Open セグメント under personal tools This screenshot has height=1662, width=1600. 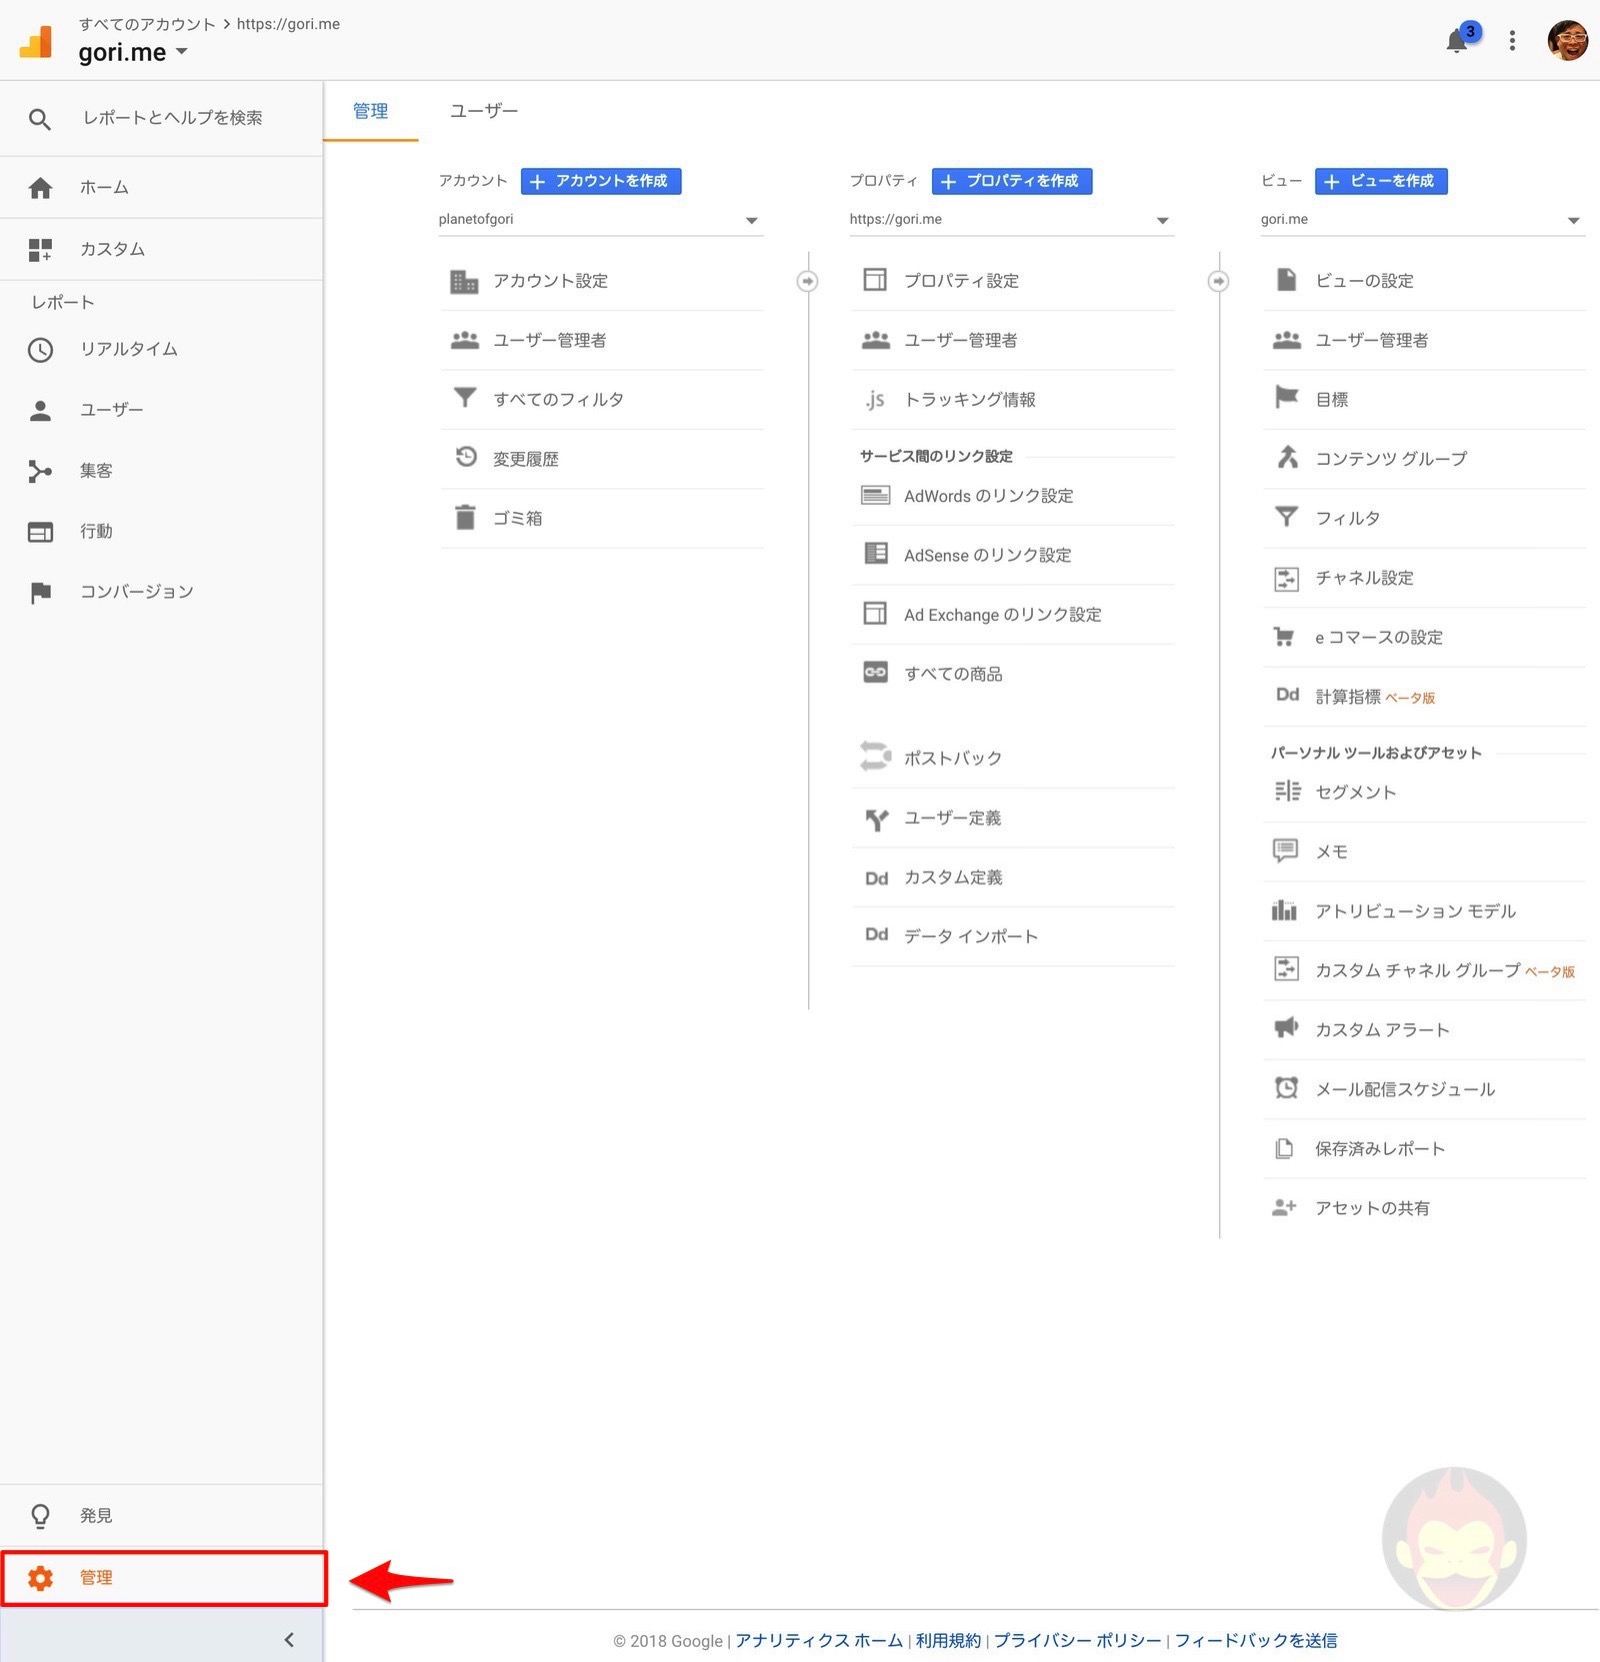[1355, 791]
